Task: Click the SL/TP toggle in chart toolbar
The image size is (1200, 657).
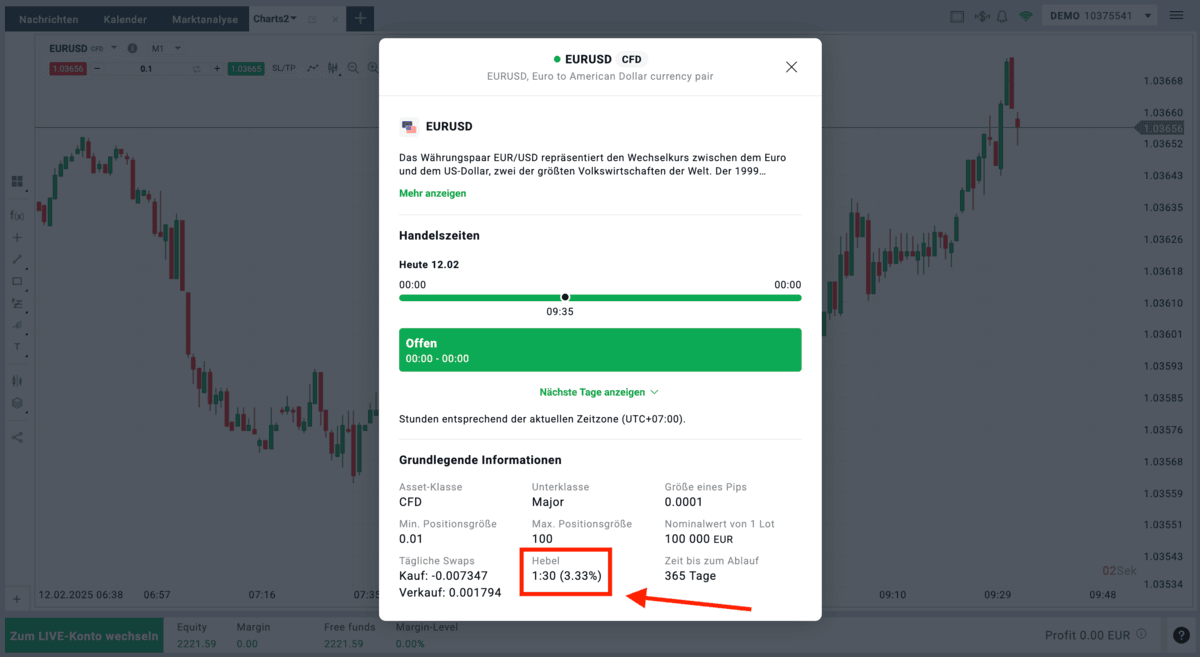Action: (284, 68)
